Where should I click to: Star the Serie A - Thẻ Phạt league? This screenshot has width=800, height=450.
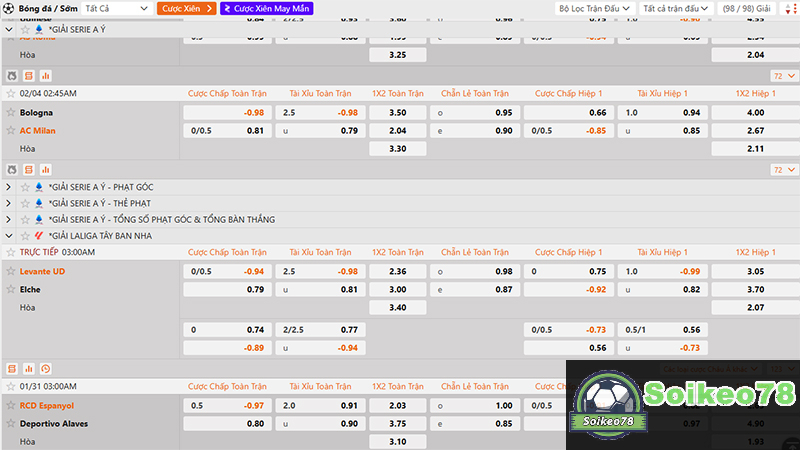point(24,203)
